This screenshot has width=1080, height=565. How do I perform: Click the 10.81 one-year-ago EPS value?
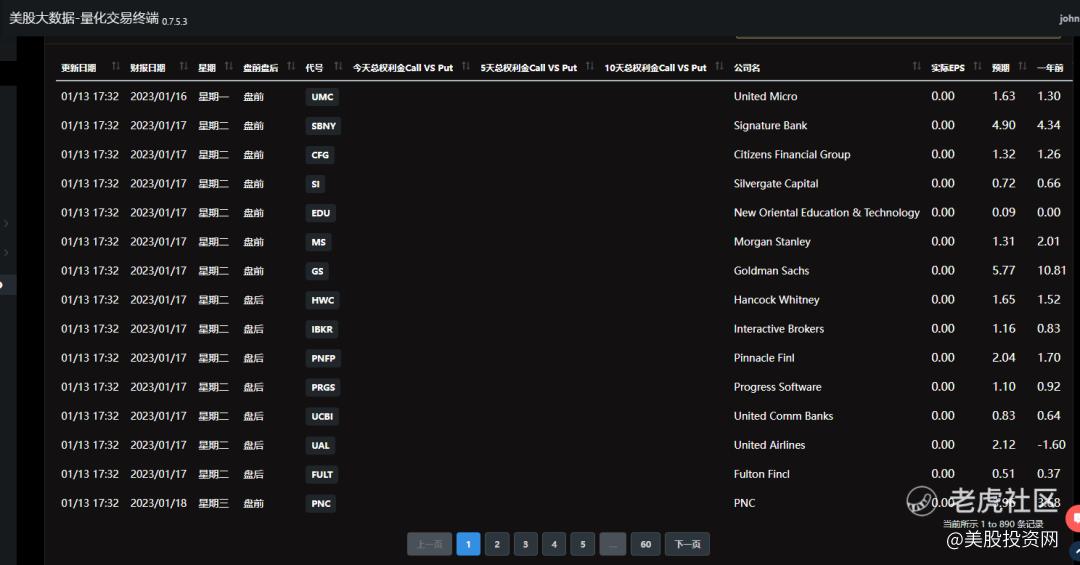pos(1052,270)
